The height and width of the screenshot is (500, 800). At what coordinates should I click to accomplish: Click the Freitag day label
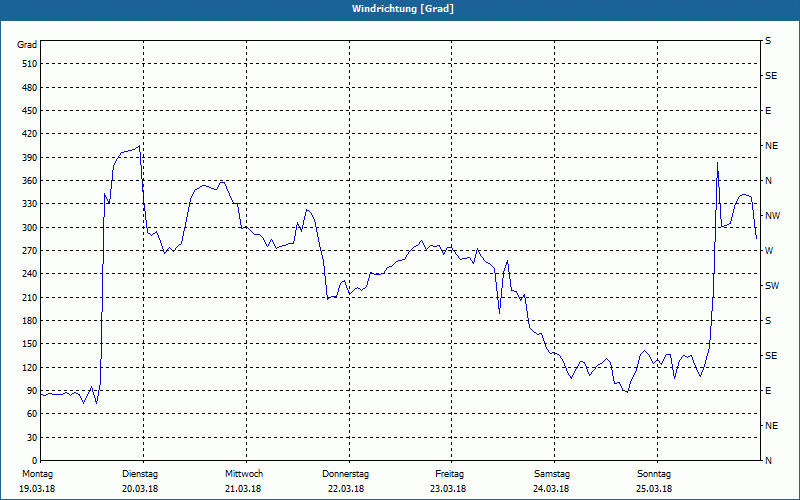449,474
